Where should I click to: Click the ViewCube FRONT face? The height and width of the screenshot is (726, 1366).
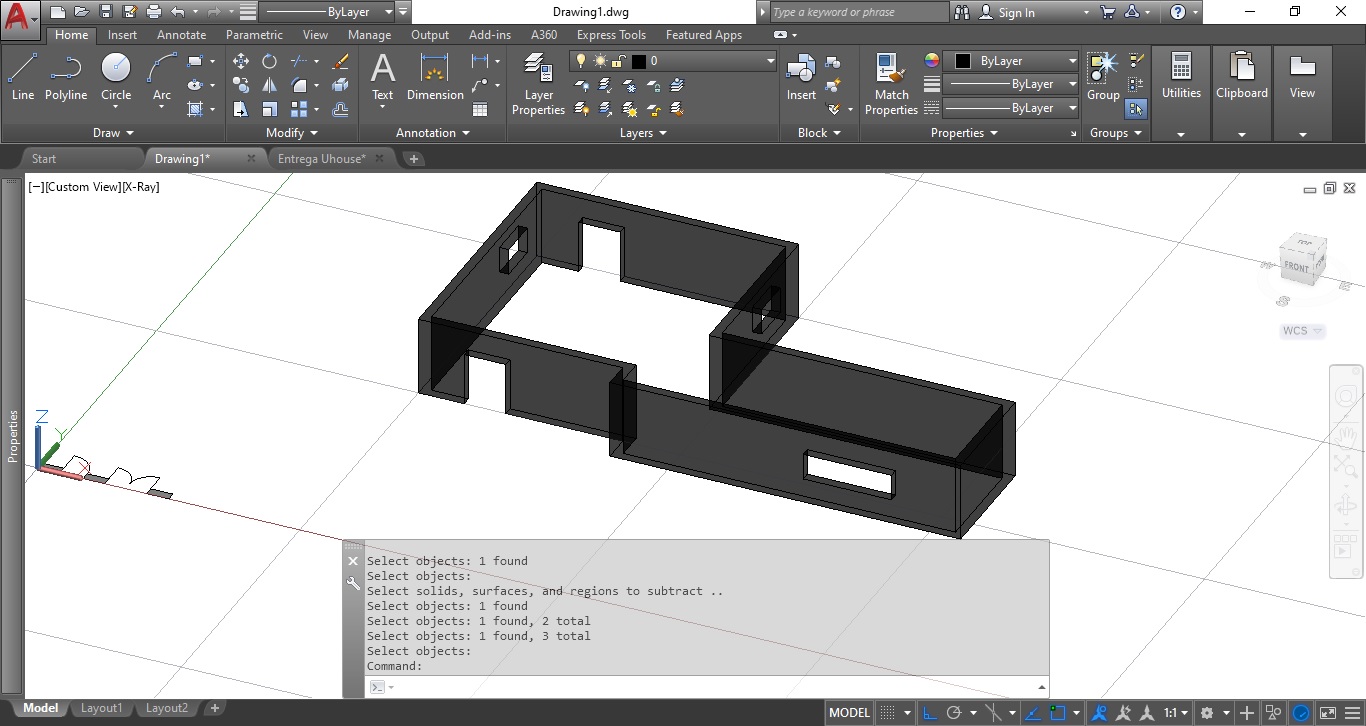click(x=1296, y=267)
